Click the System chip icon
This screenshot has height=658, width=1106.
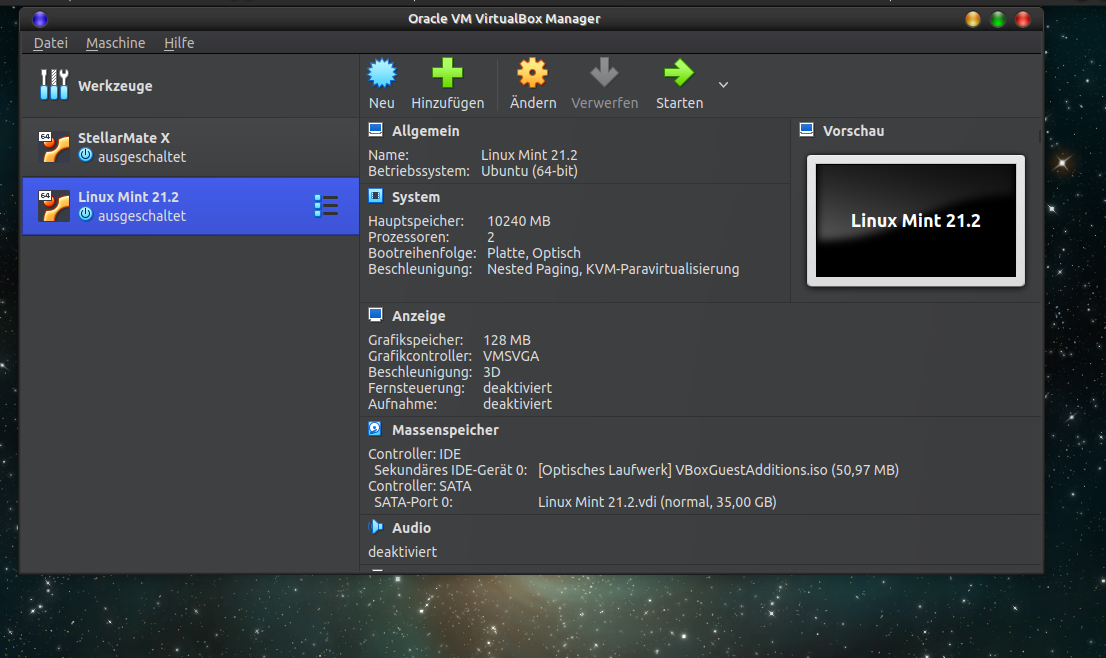coord(375,196)
